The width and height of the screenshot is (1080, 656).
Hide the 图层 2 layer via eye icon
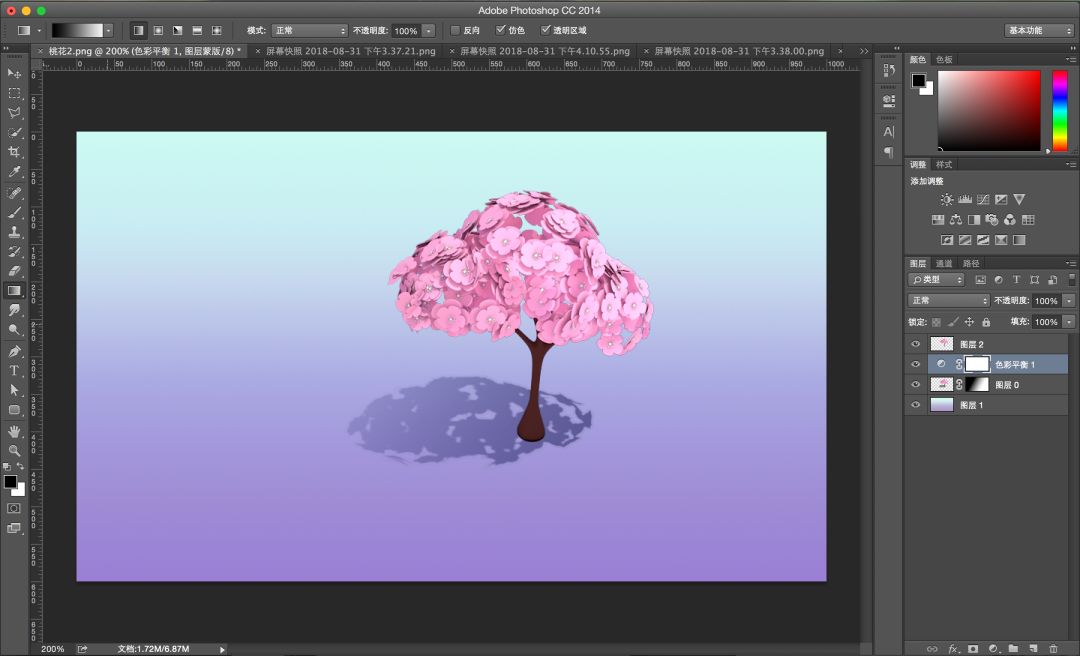(915, 344)
